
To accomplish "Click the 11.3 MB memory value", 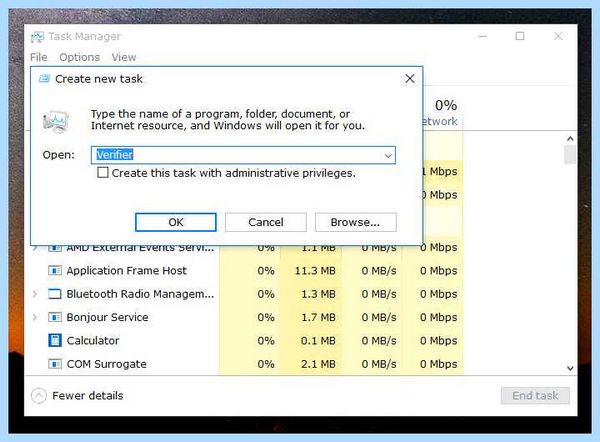I will (315, 271).
